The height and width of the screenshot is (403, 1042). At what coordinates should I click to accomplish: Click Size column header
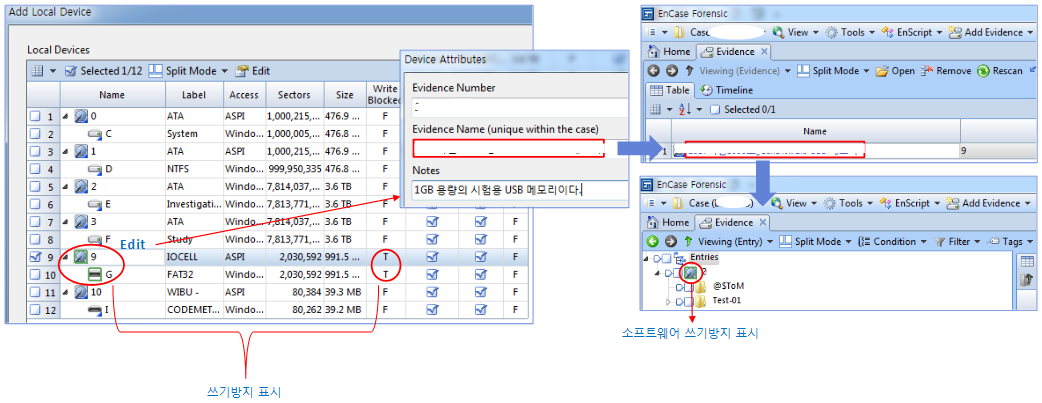345,95
